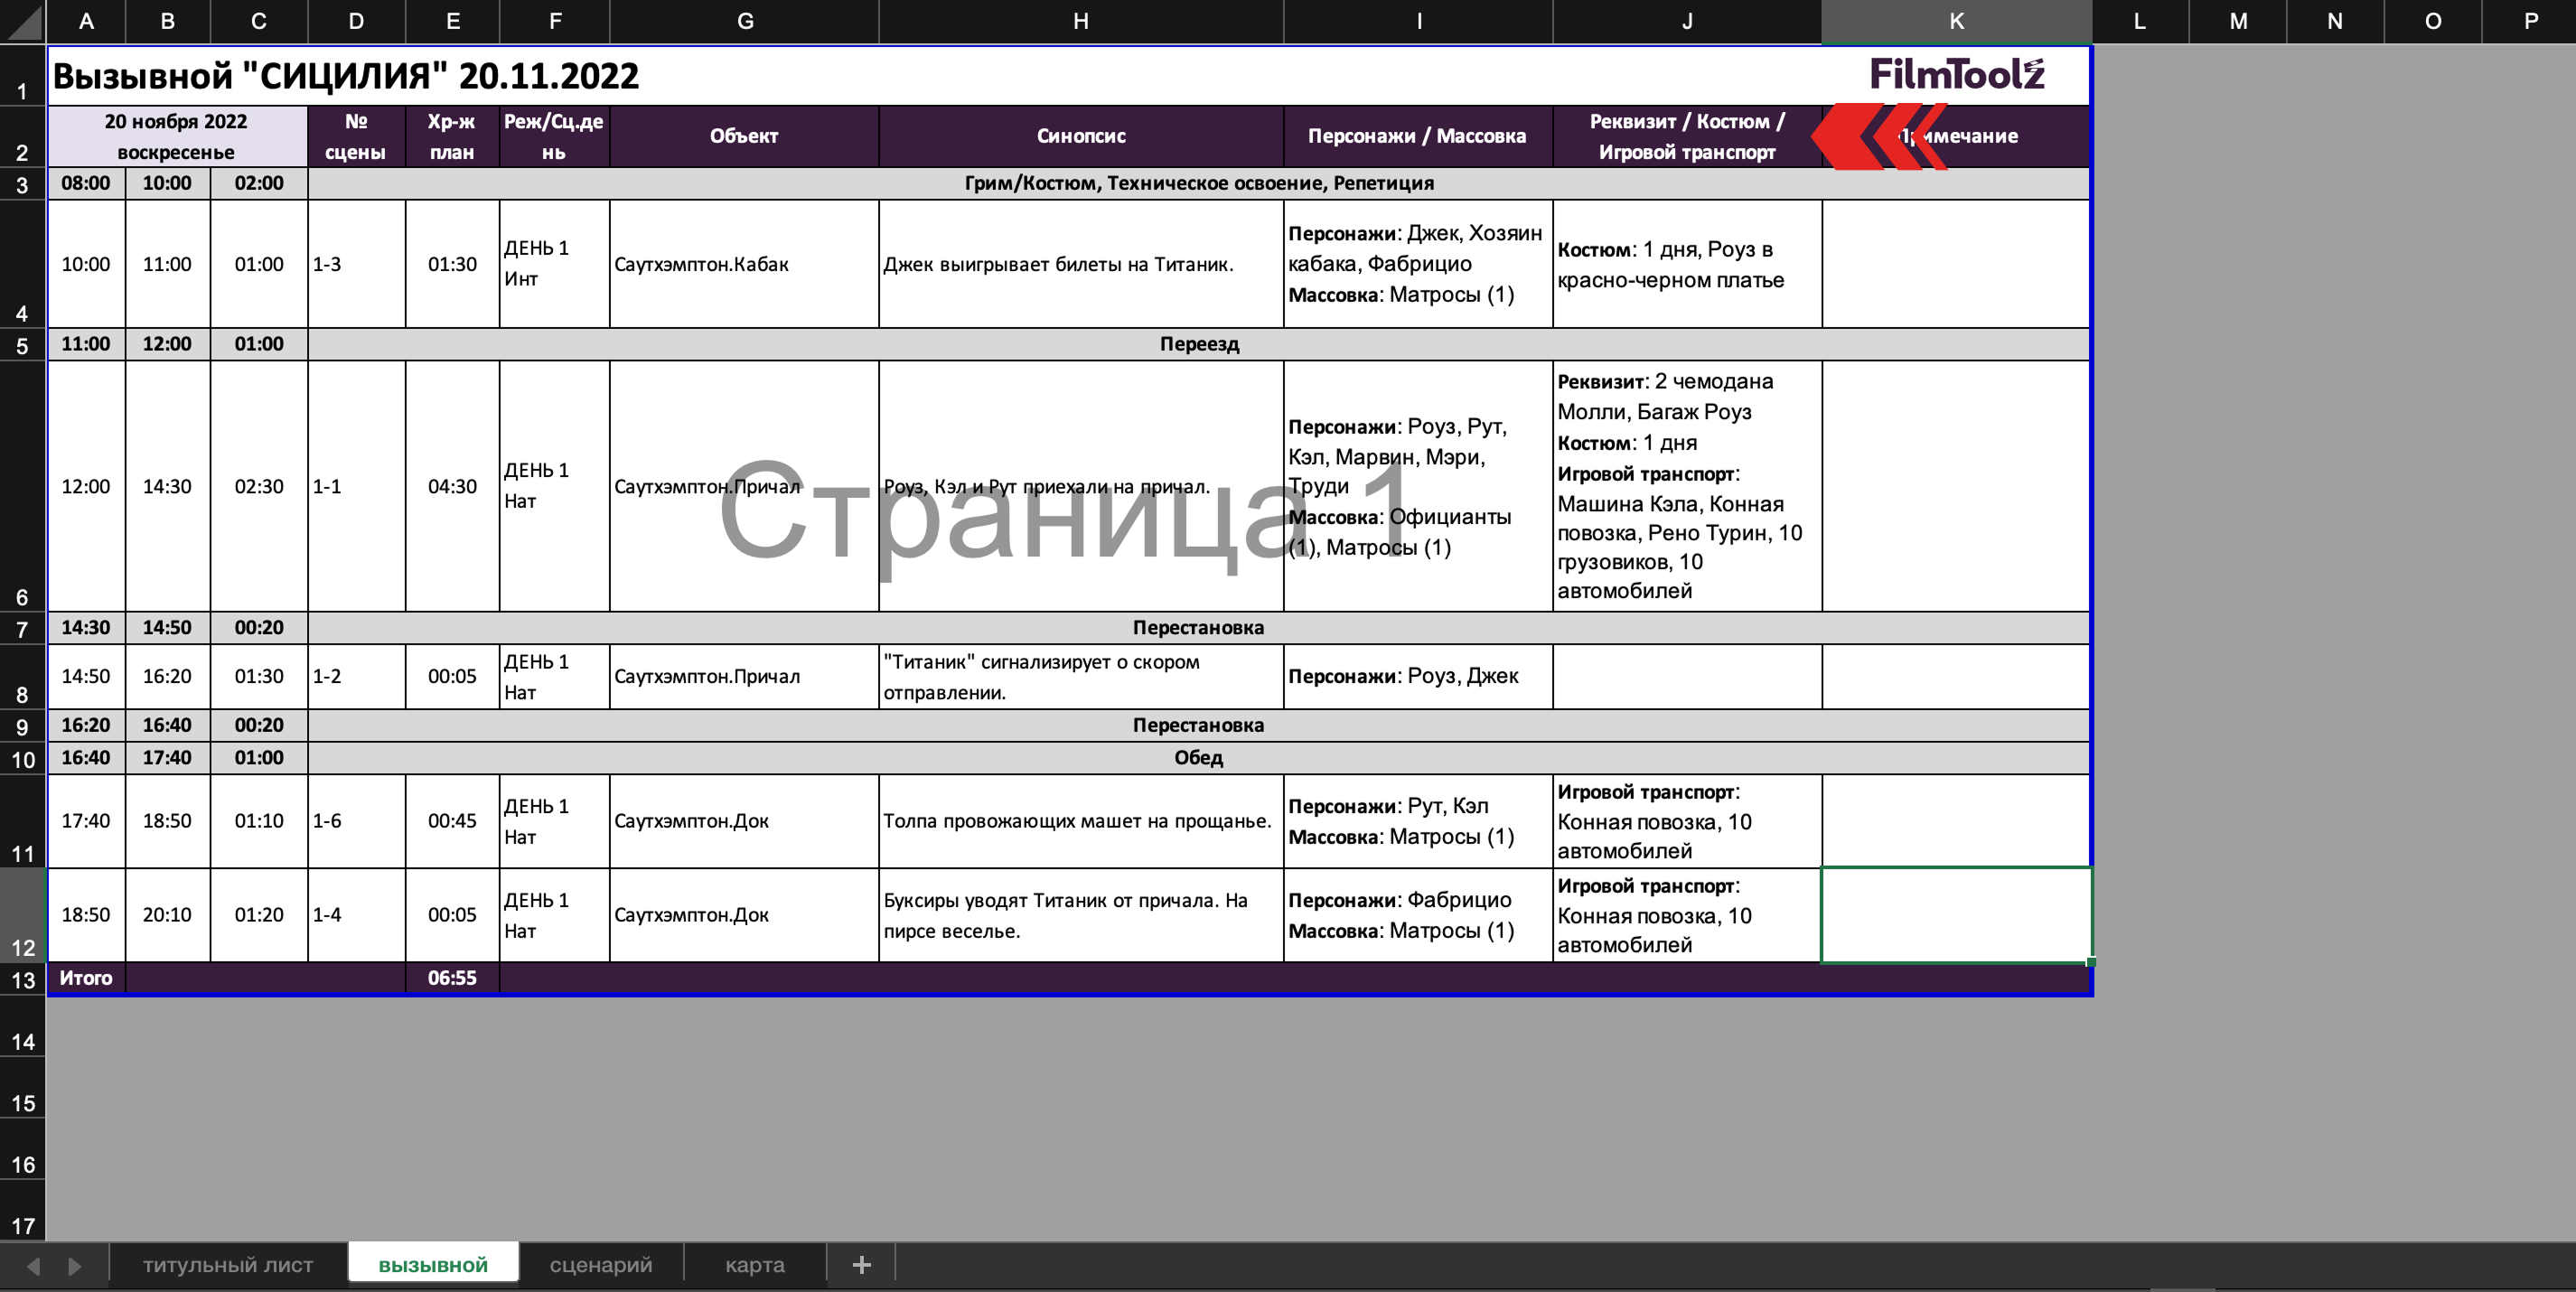
Task: Click the Персонажи / Массовка header cell
Action: click(1417, 136)
